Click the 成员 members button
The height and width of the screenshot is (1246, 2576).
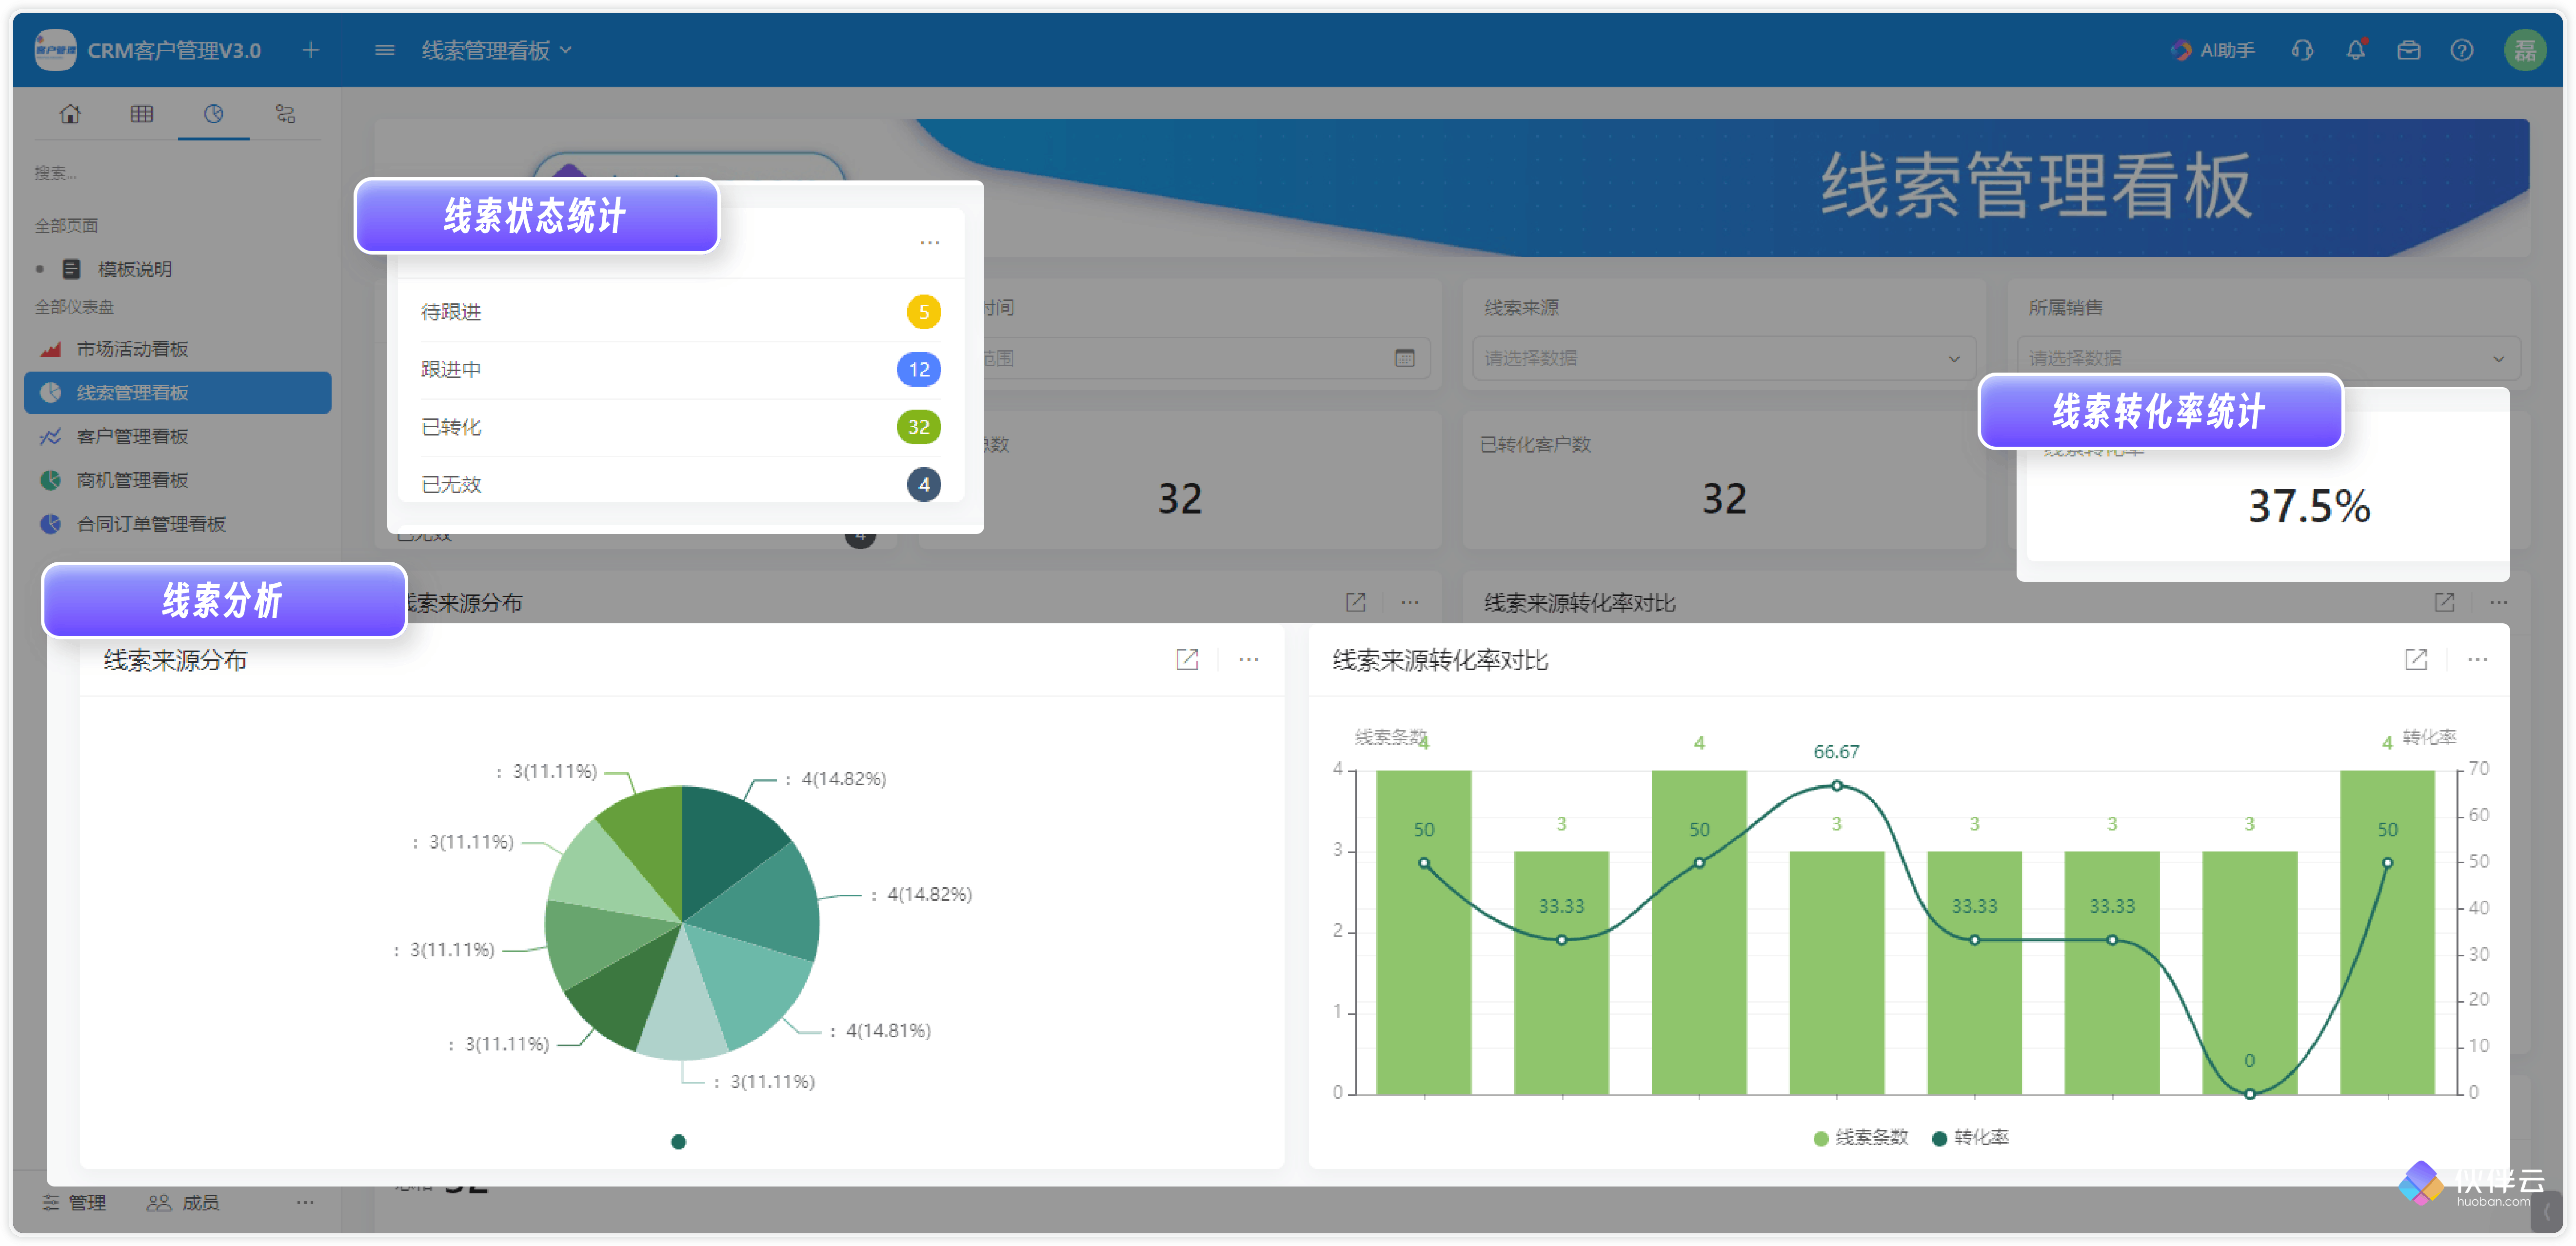point(183,1202)
